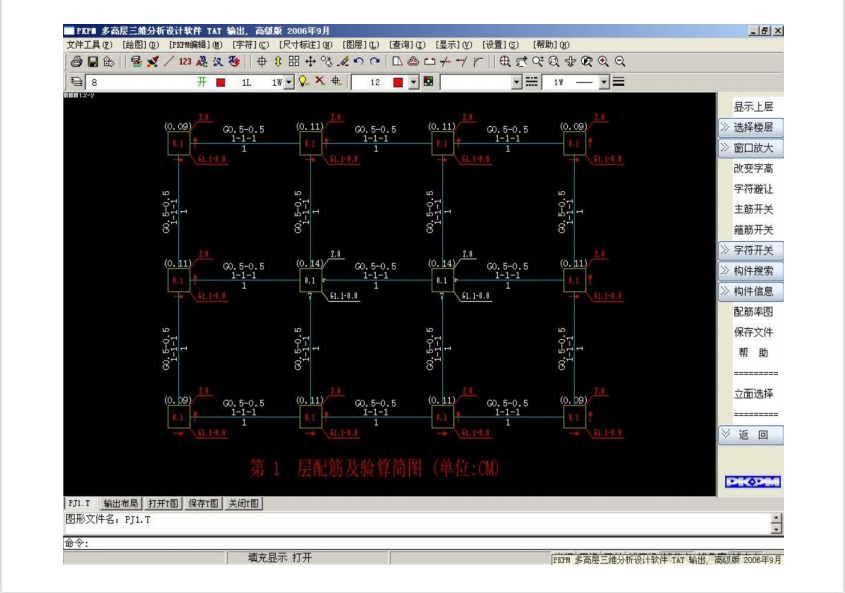The width and height of the screenshot is (845, 593).
Task: Click the red diagonal line draw tool
Action: (x=169, y=61)
